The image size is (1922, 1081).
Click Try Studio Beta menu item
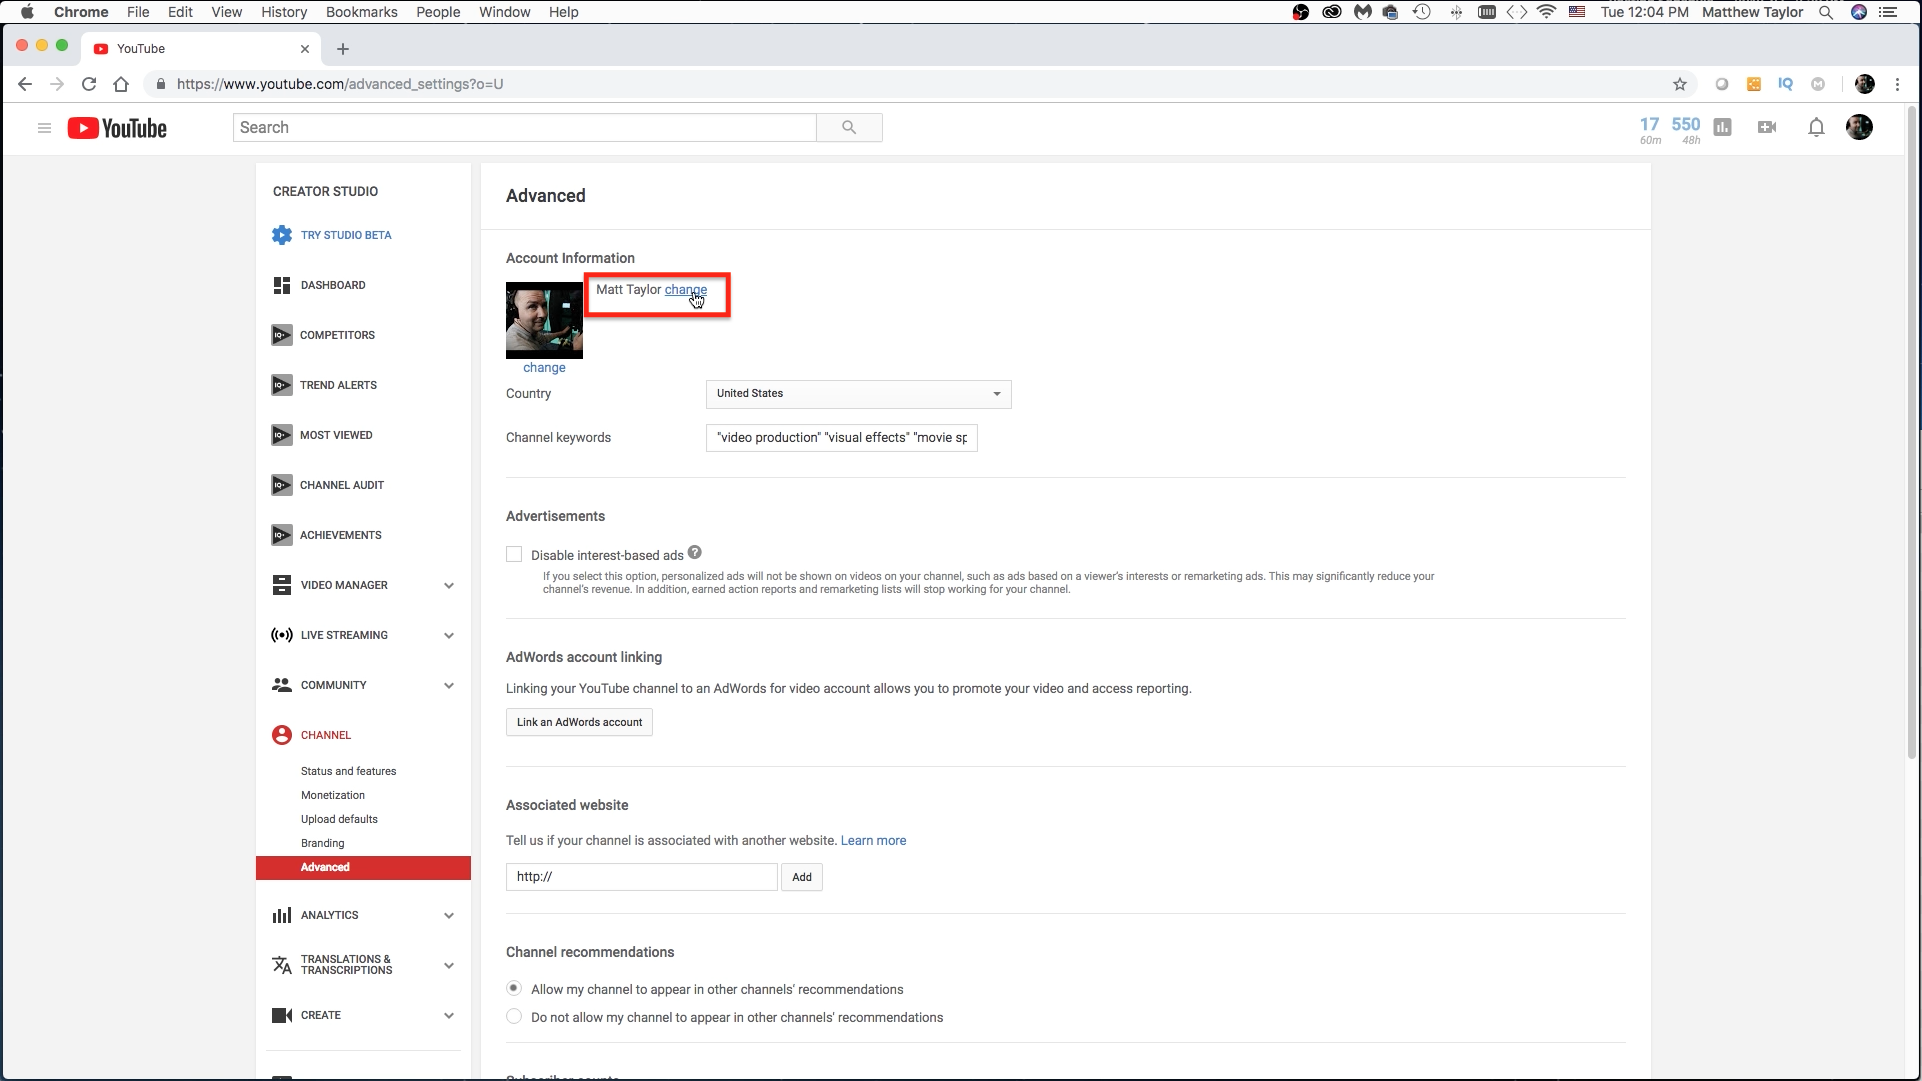pos(346,235)
